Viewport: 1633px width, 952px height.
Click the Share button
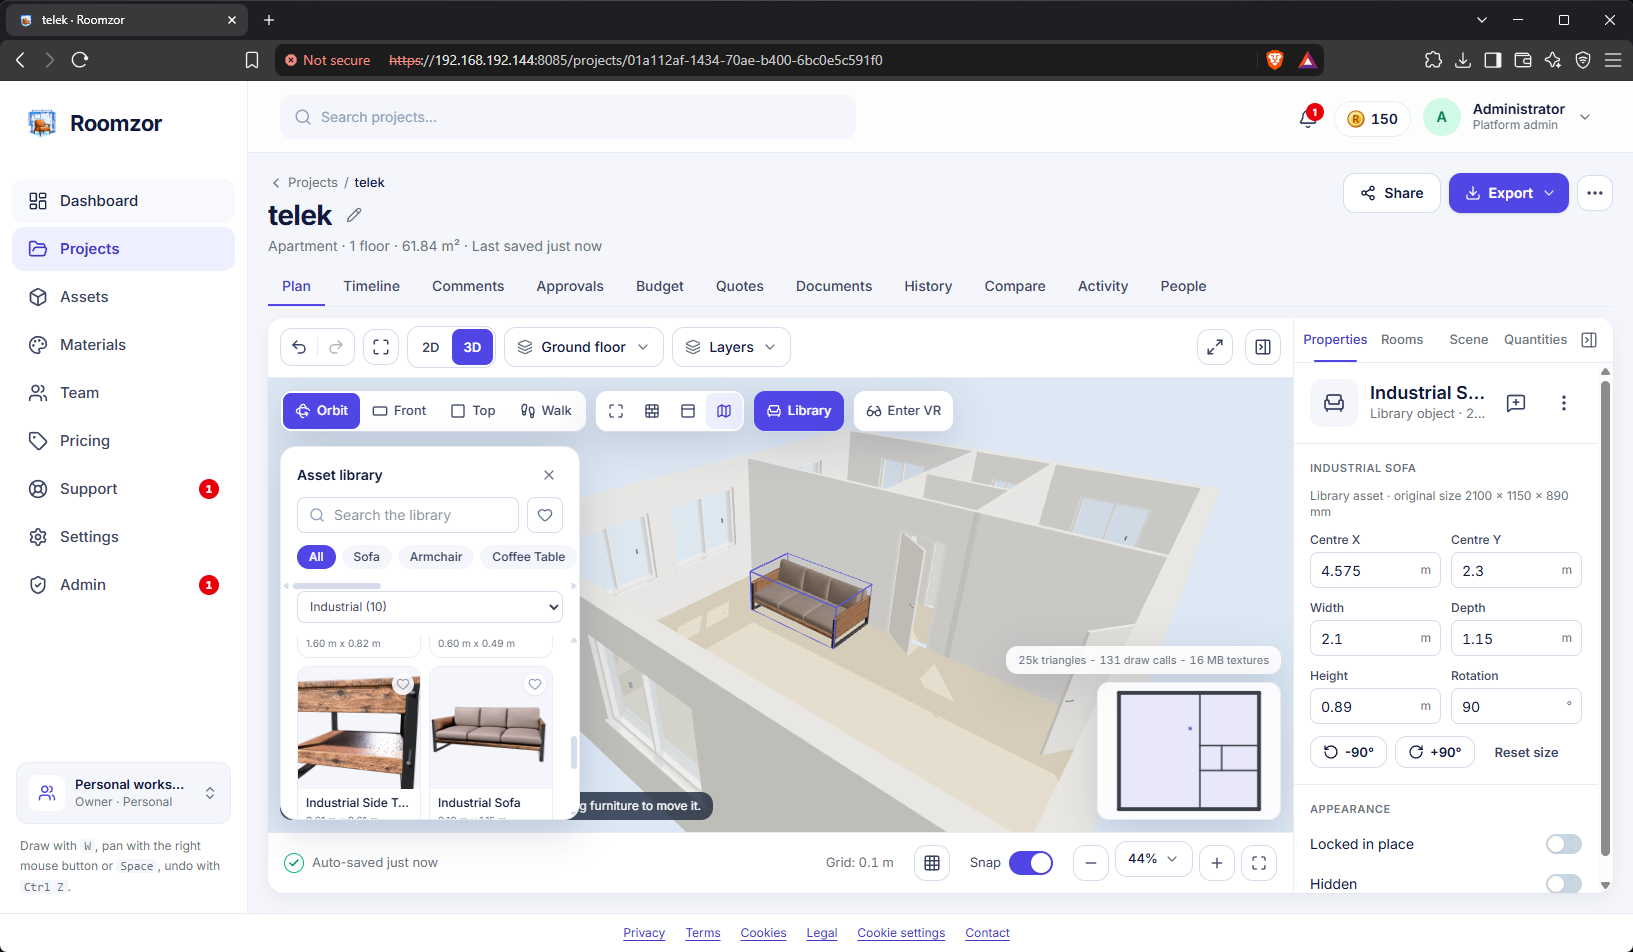(x=1392, y=193)
